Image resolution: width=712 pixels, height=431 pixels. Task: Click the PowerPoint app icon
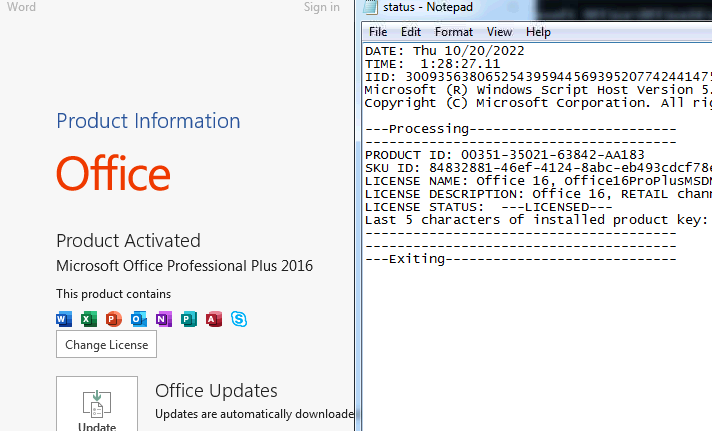pyautogui.click(x=114, y=319)
